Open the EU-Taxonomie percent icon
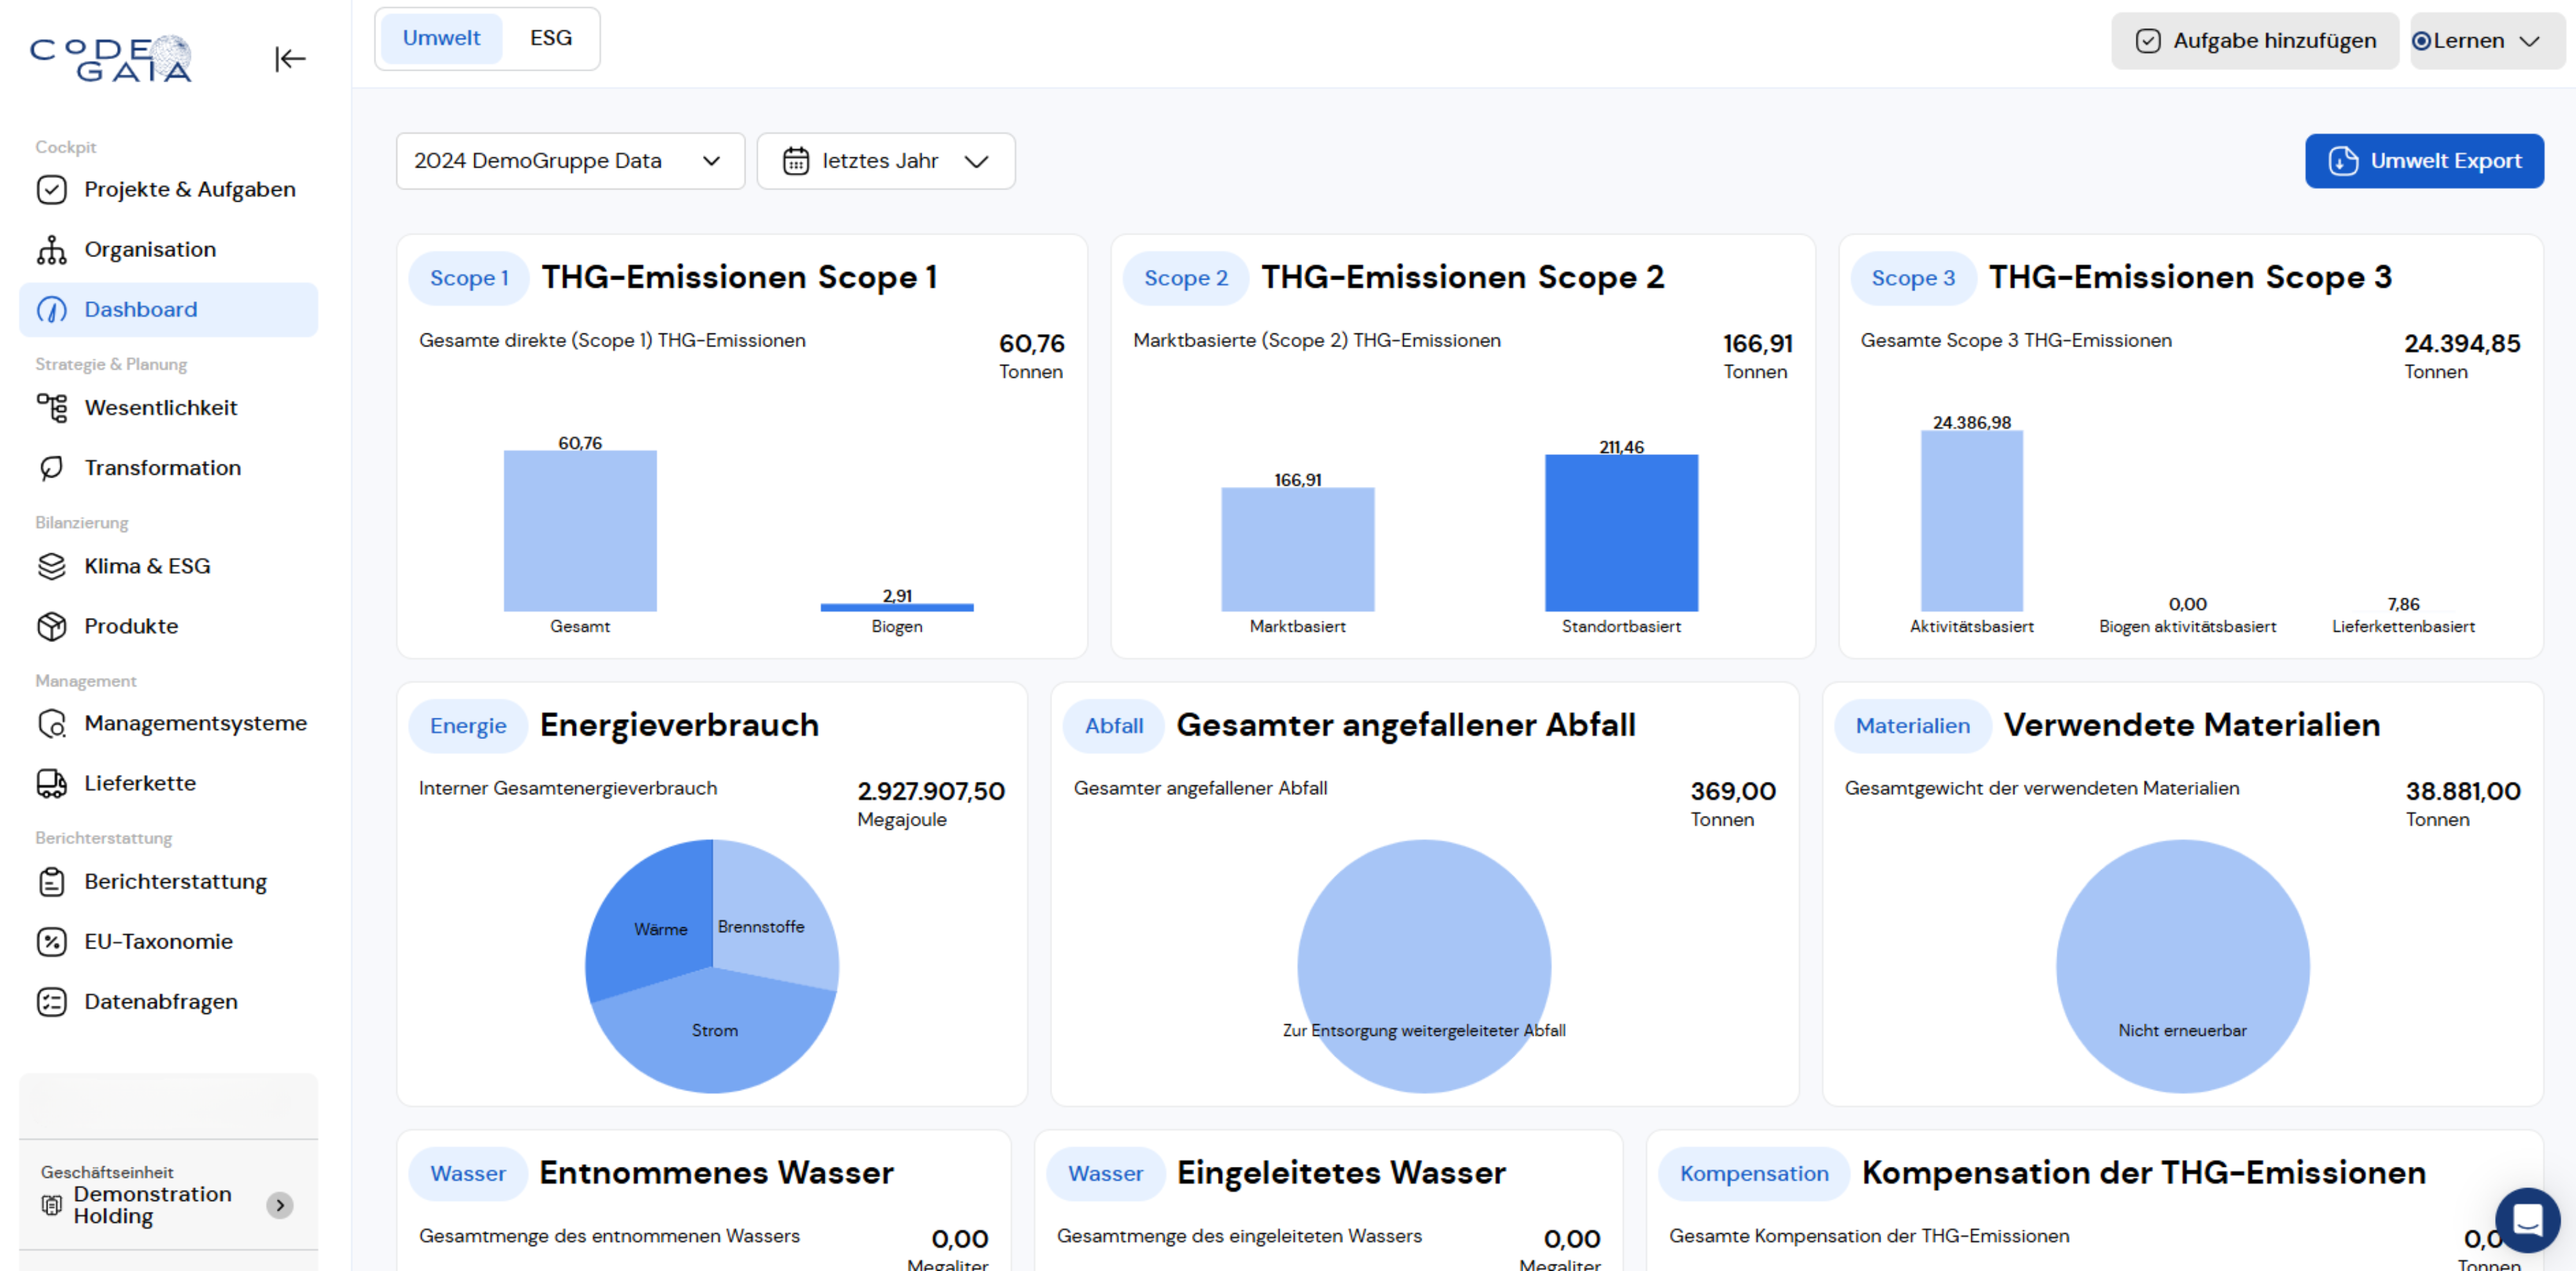This screenshot has height=1271, width=2576. (51, 941)
